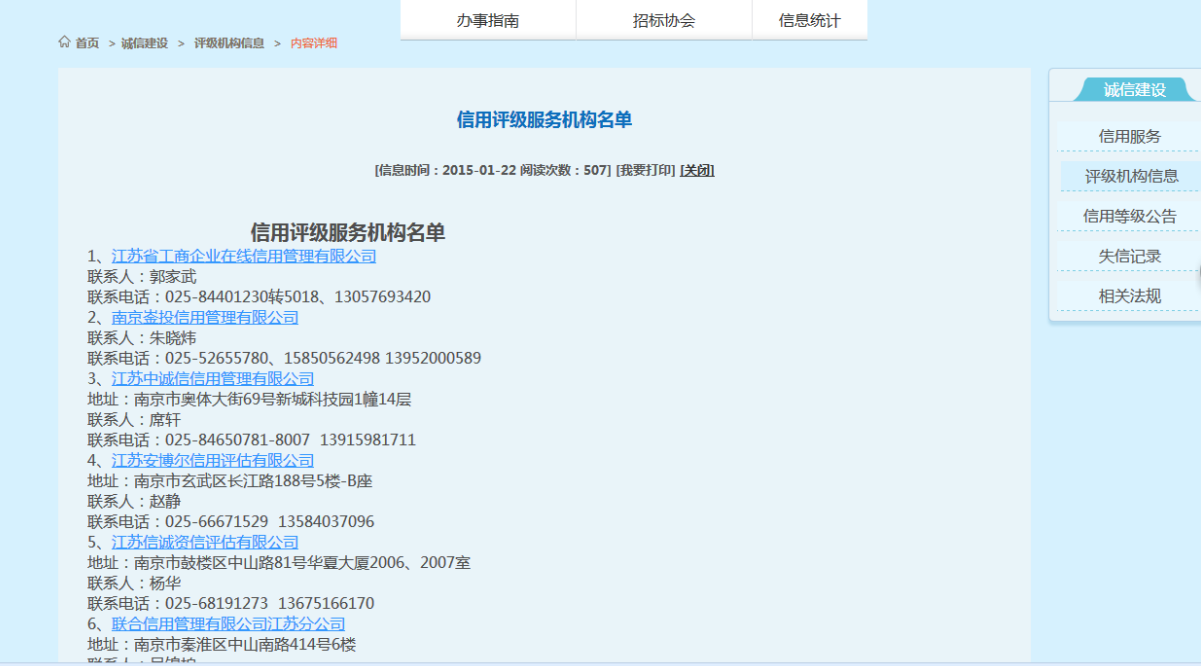The image size is (1201, 666).
Task: Click the 诚信建设 sidebar header tab
Action: (x=1134, y=90)
